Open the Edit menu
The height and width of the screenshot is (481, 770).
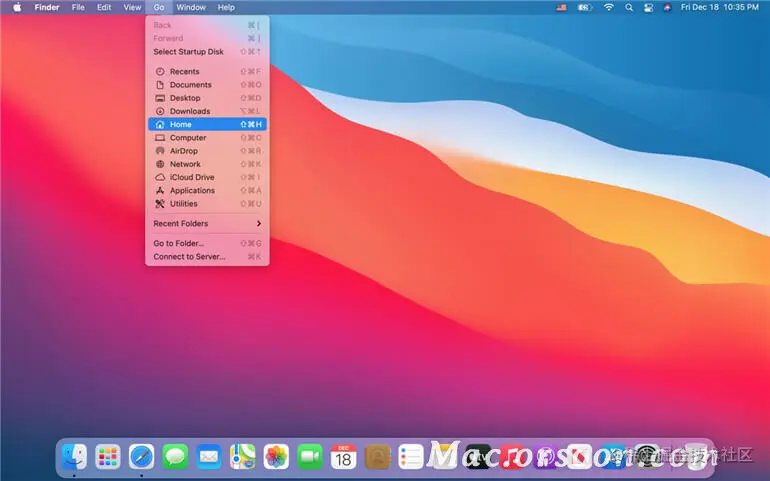click(104, 7)
